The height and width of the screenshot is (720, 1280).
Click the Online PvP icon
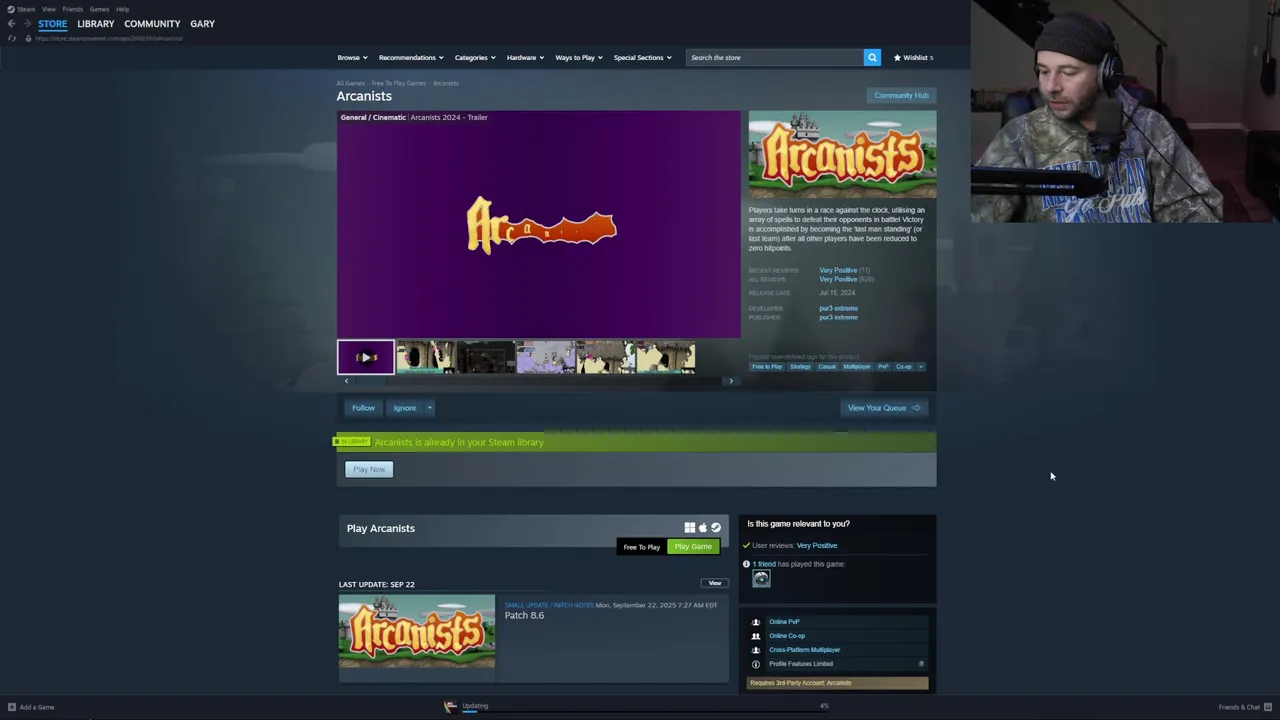(756, 622)
